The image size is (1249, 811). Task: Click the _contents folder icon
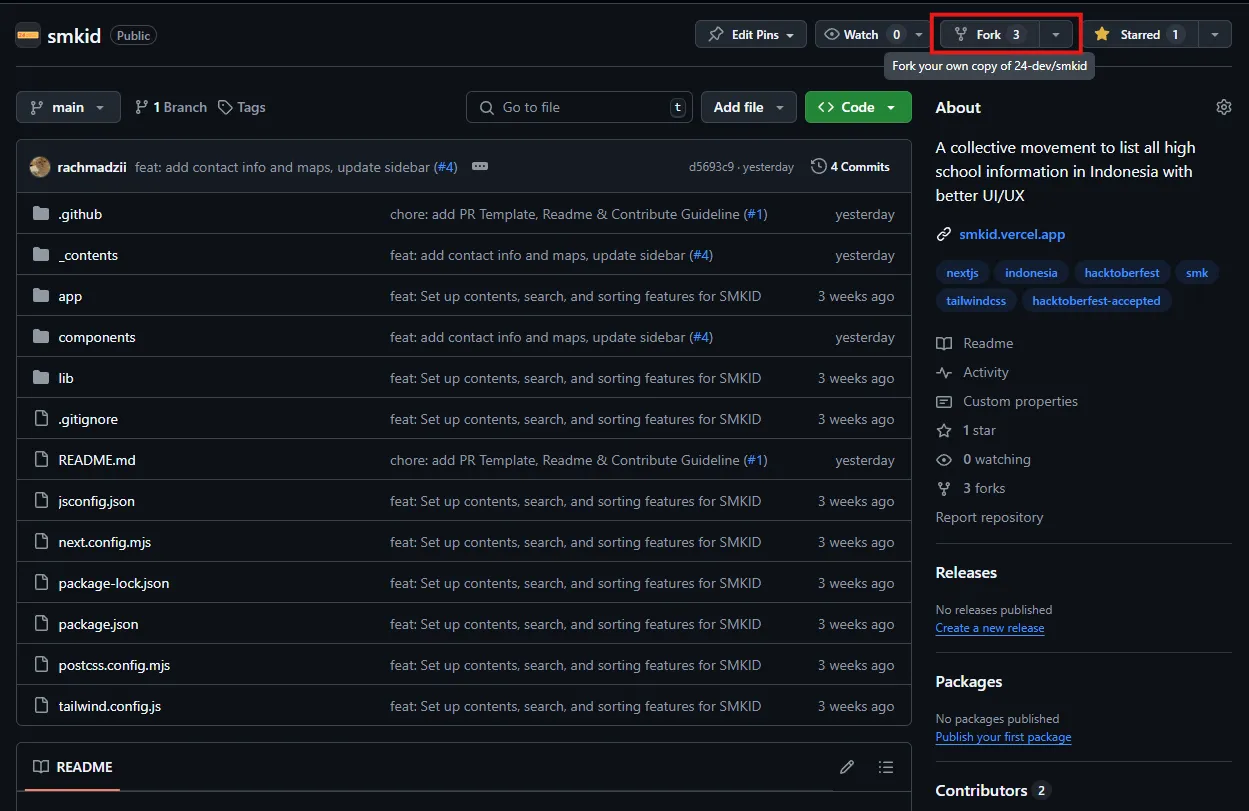41,255
